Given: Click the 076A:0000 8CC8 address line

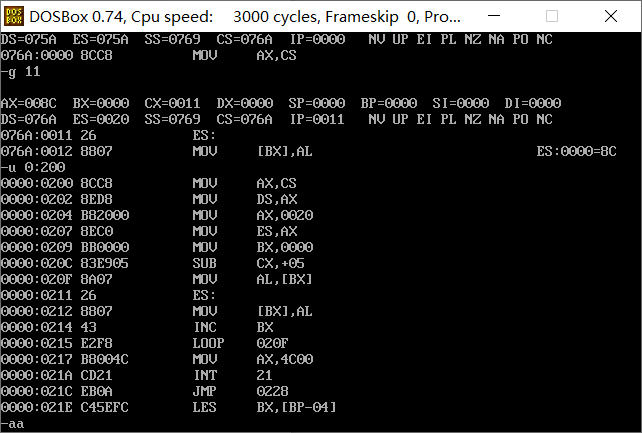Looking at the screenshot, I should (149, 55).
